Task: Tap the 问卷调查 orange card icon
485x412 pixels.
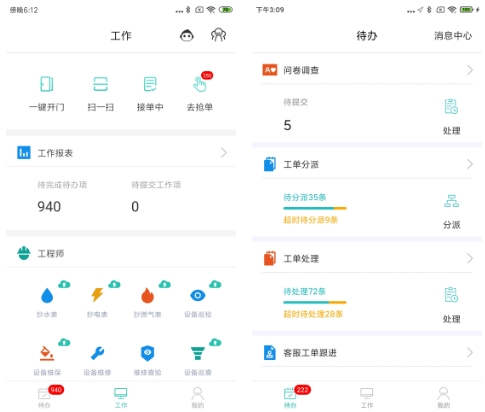Action: 270,70
